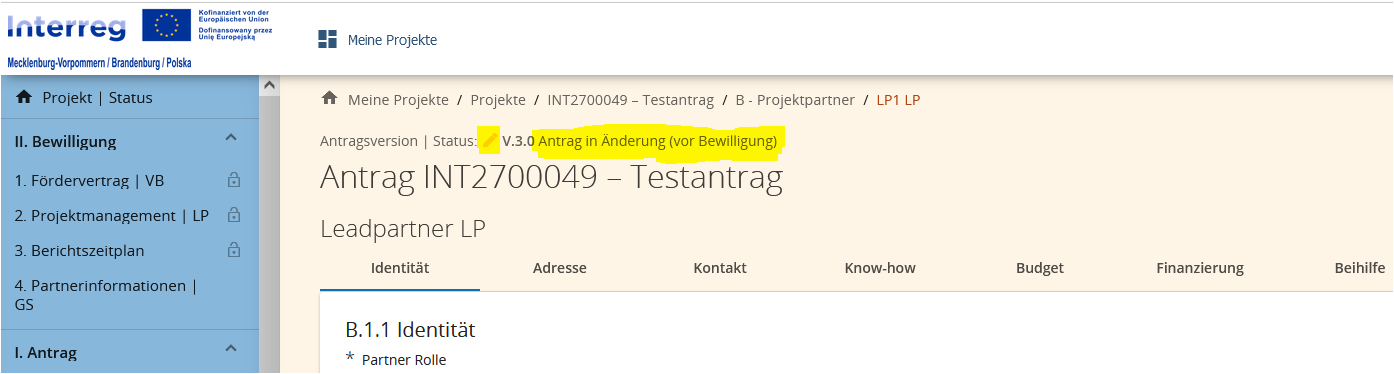
Task: Click the pencil edit icon beside V.3.0
Action: [489, 141]
